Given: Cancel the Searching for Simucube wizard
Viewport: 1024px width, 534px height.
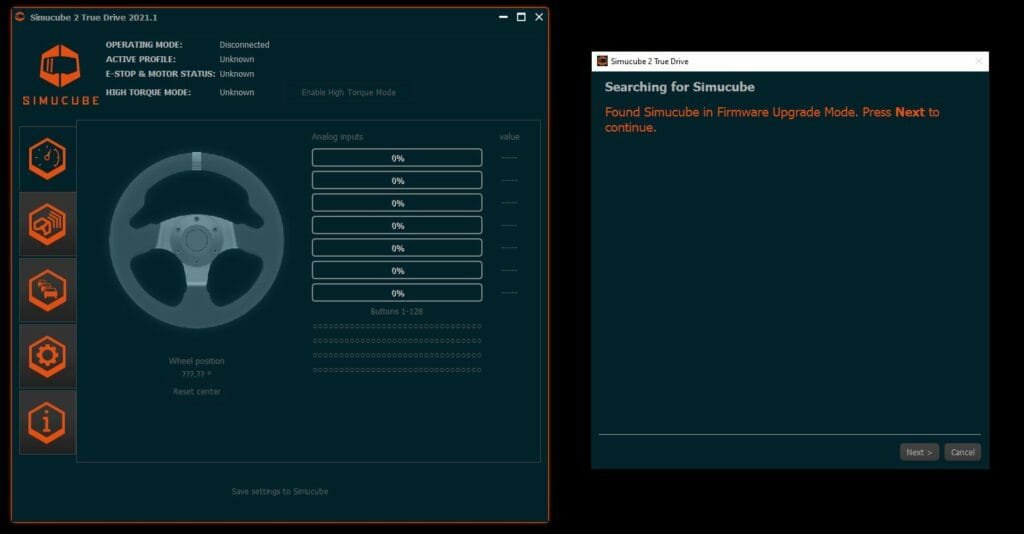Looking at the screenshot, I should pos(962,452).
